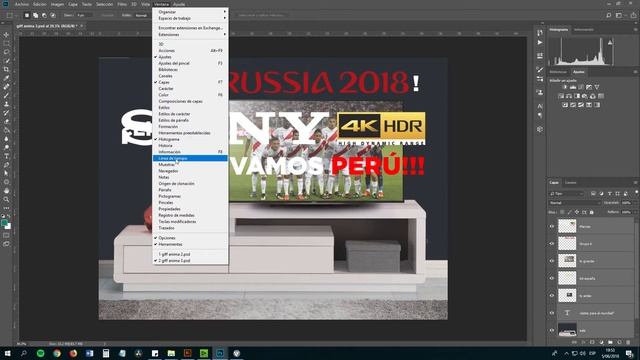Open the Archivo menu
Image resolution: width=640 pixels, height=360 pixels.
[x=22, y=4]
